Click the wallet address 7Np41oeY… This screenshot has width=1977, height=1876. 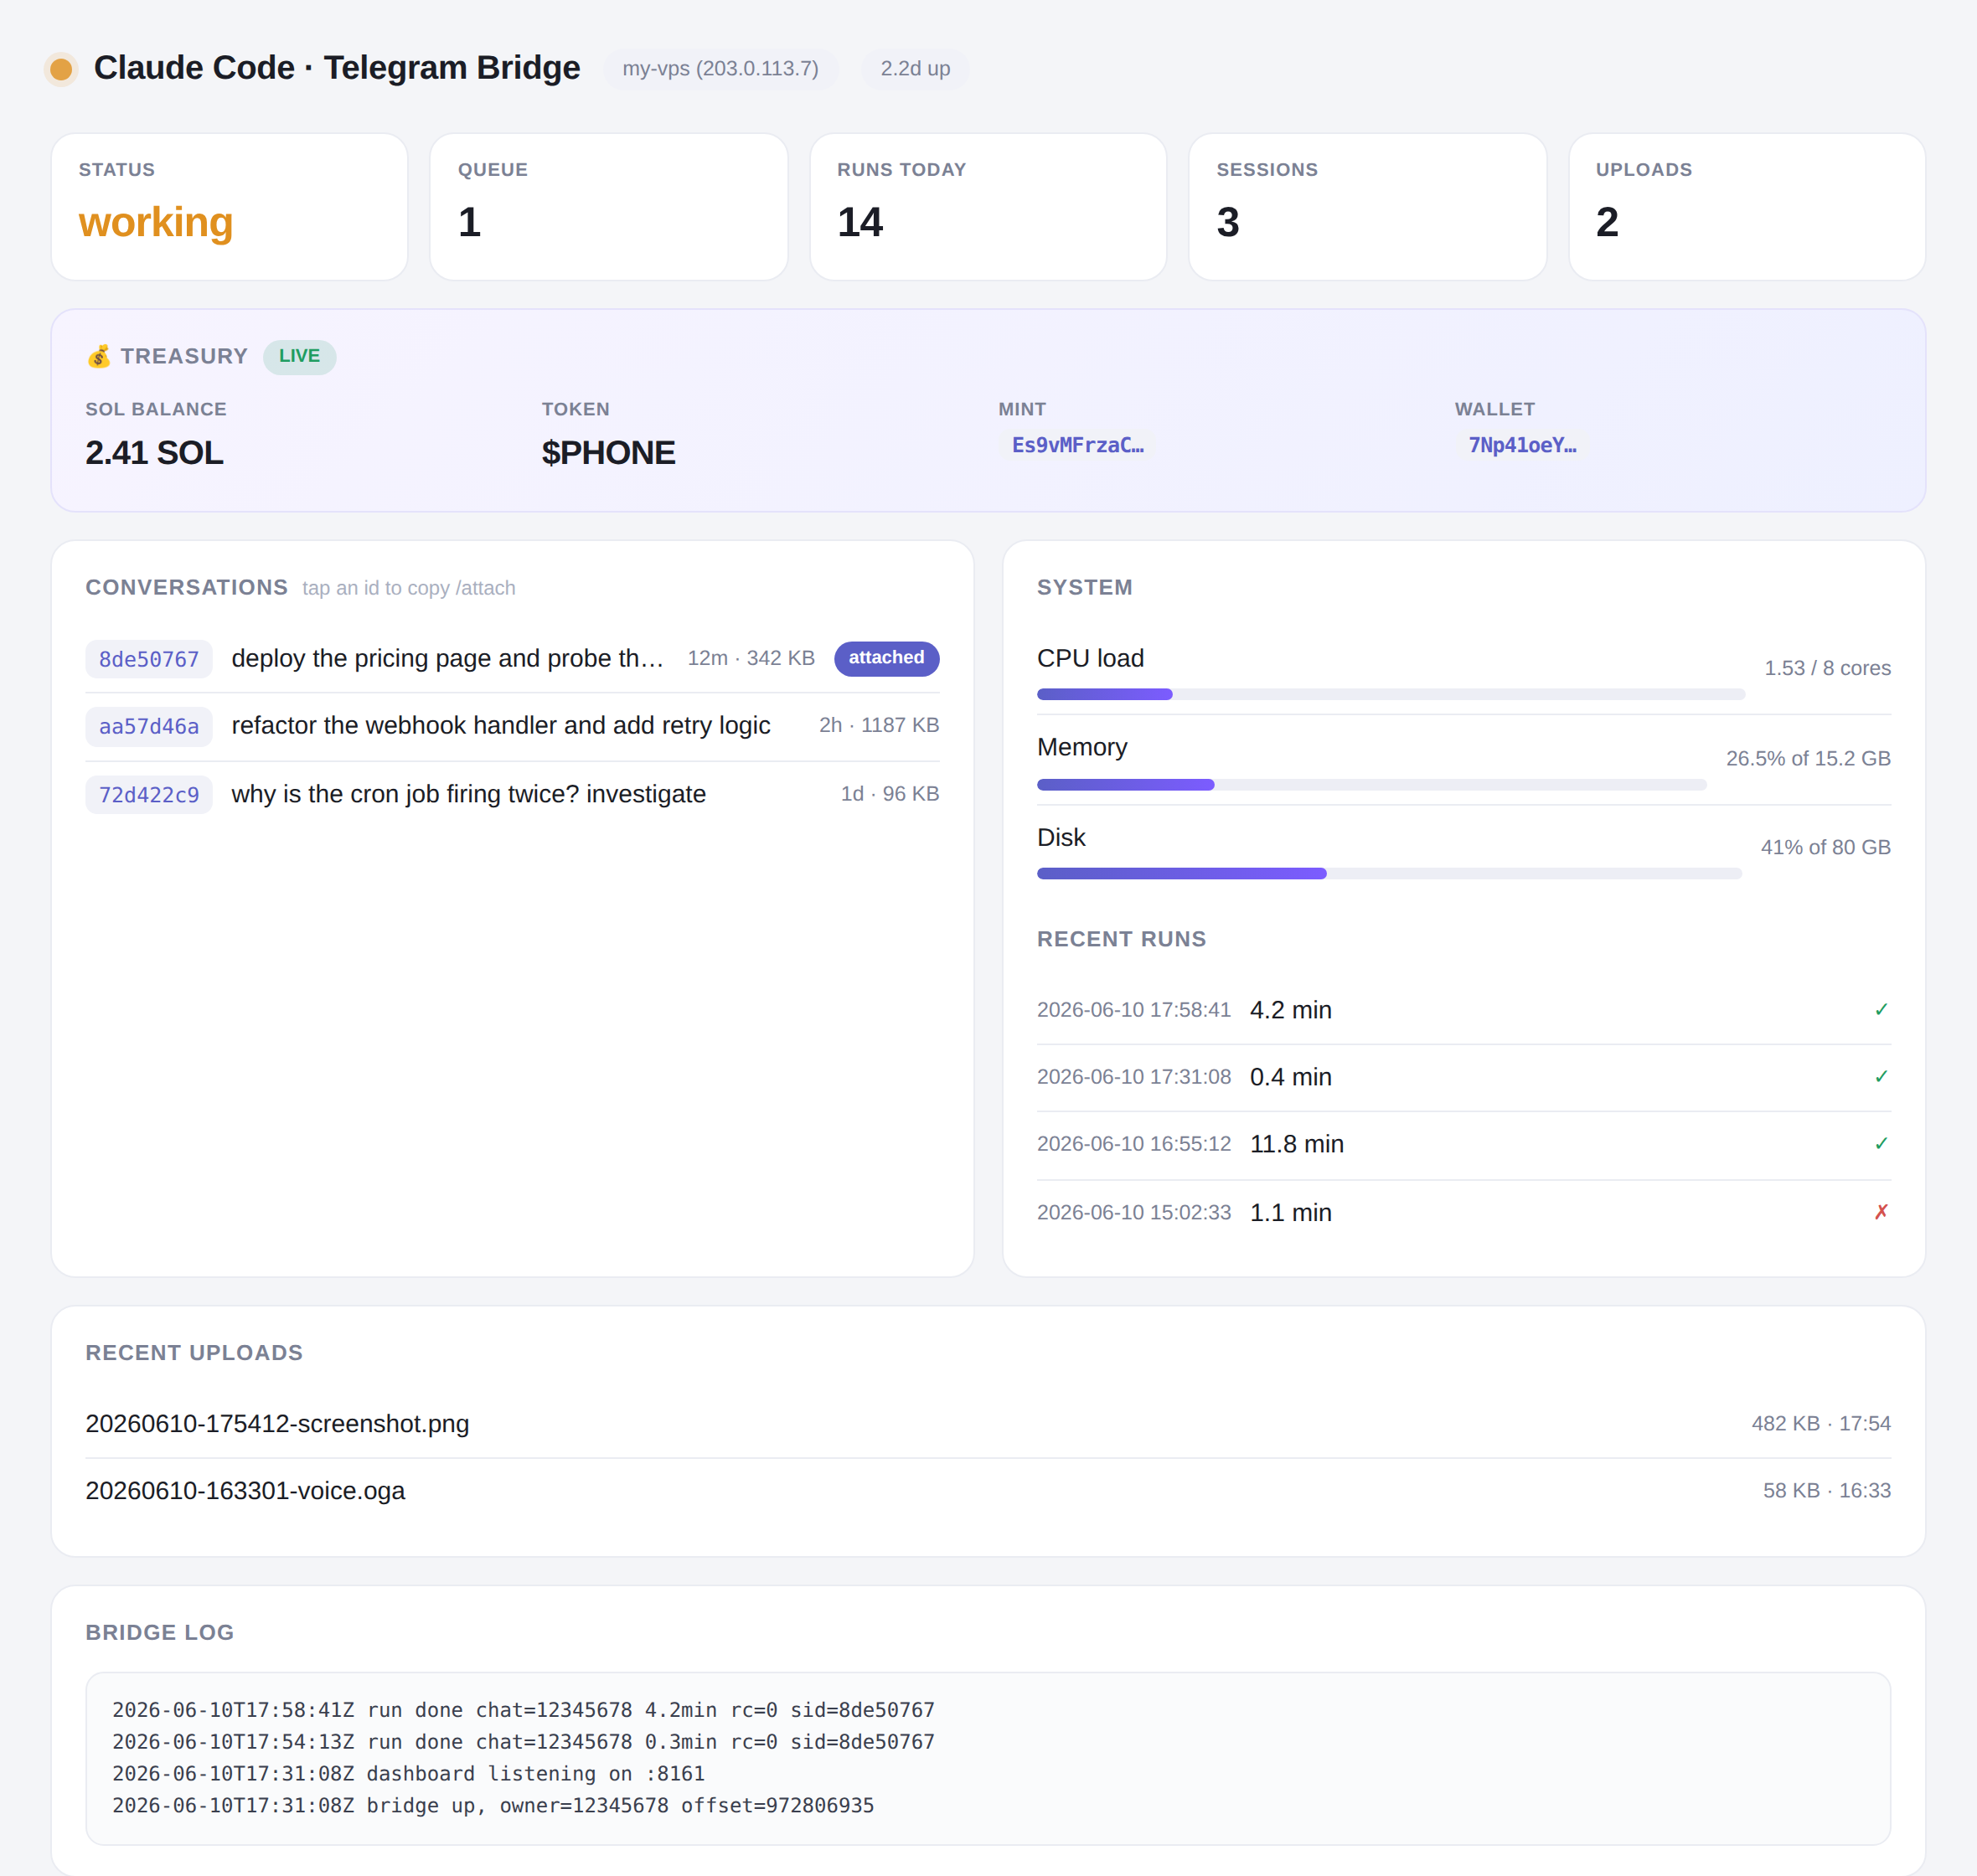click(1521, 445)
